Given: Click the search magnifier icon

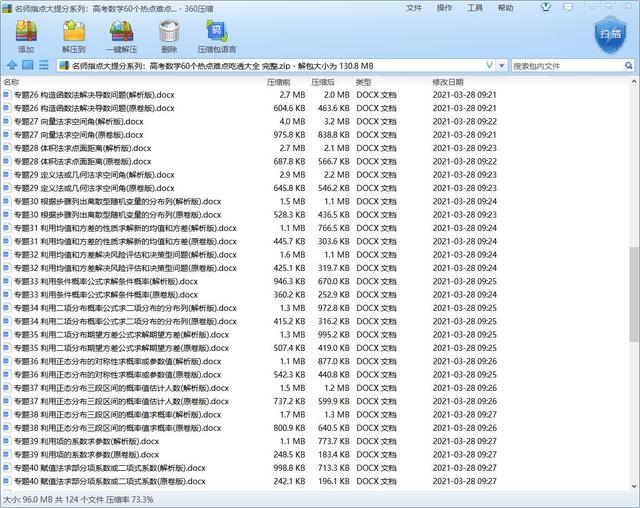Looking at the screenshot, I should point(628,65).
